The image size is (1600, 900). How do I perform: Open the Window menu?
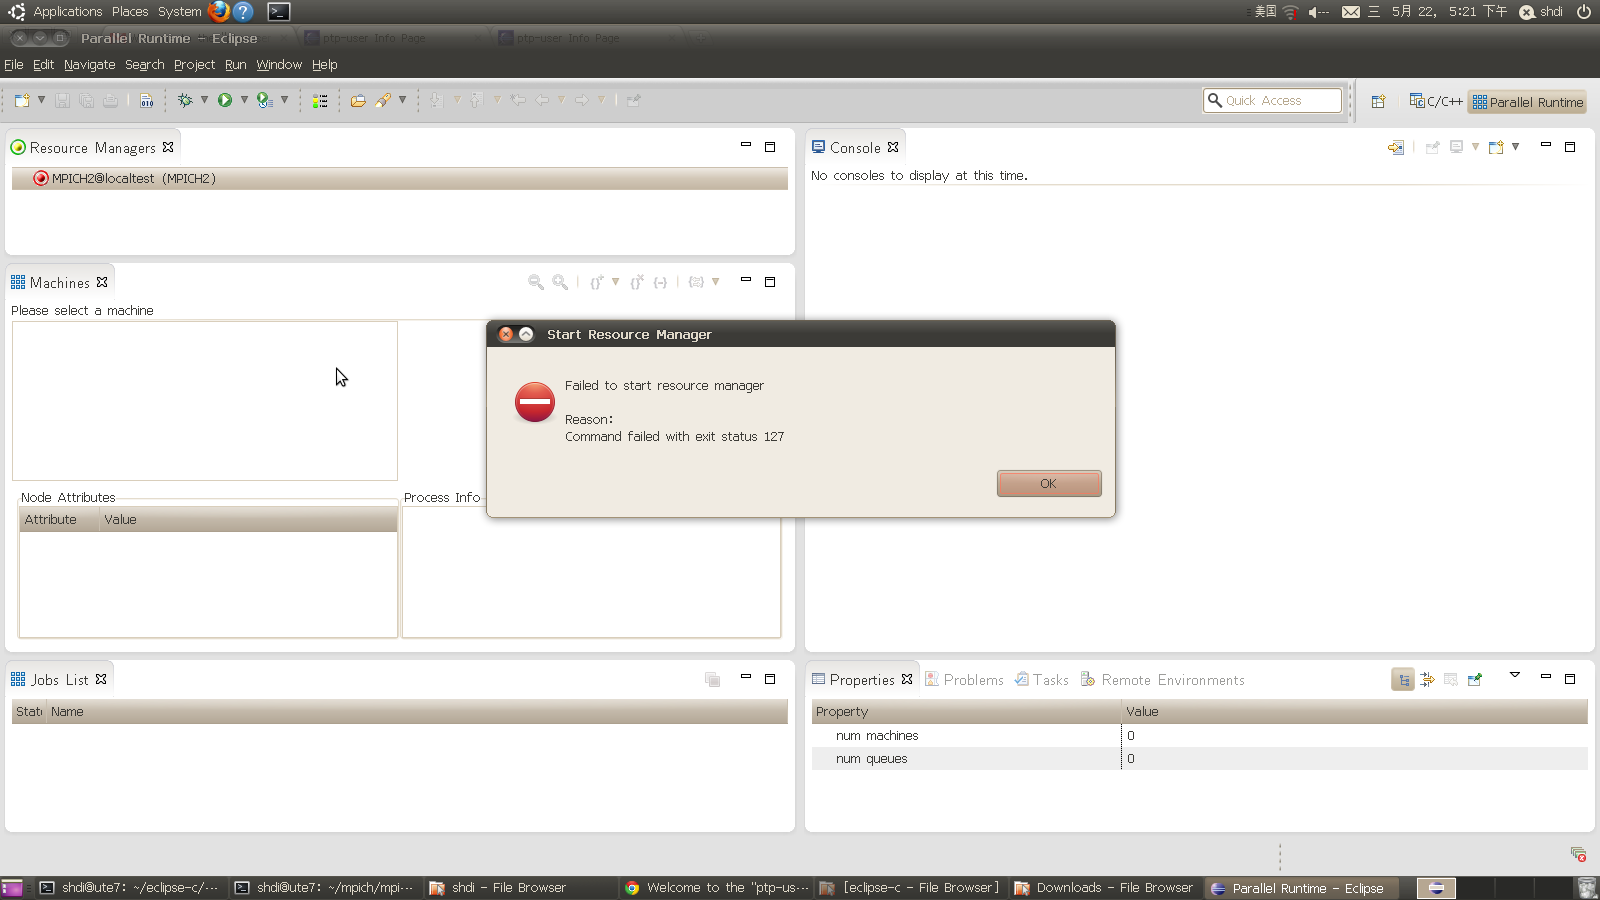coord(279,65)
